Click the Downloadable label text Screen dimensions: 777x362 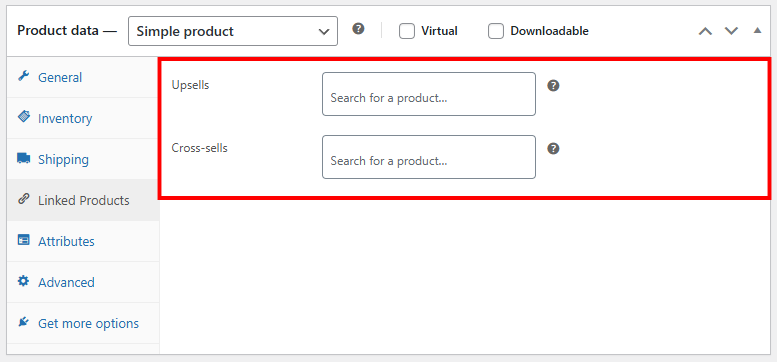[x=550, y=31]
